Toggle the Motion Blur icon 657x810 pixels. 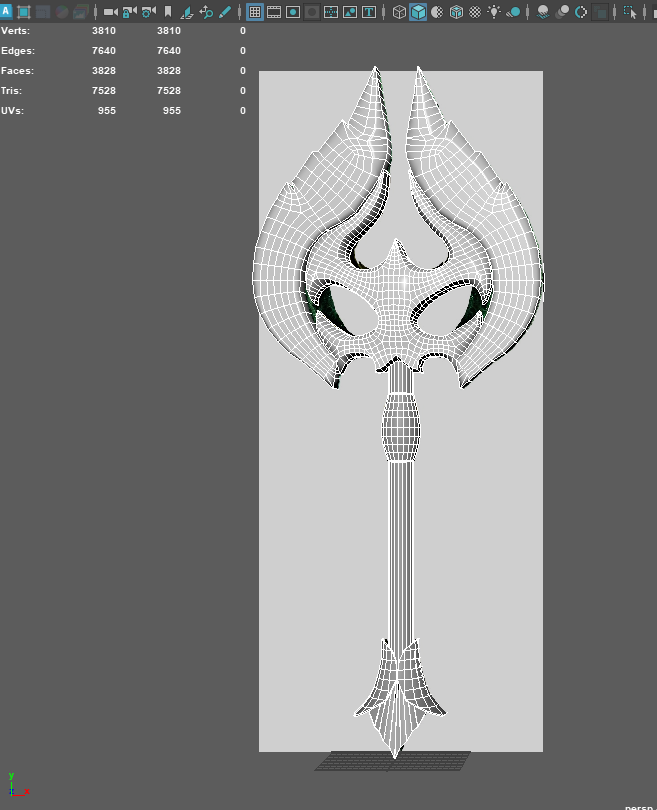(562, 12)
